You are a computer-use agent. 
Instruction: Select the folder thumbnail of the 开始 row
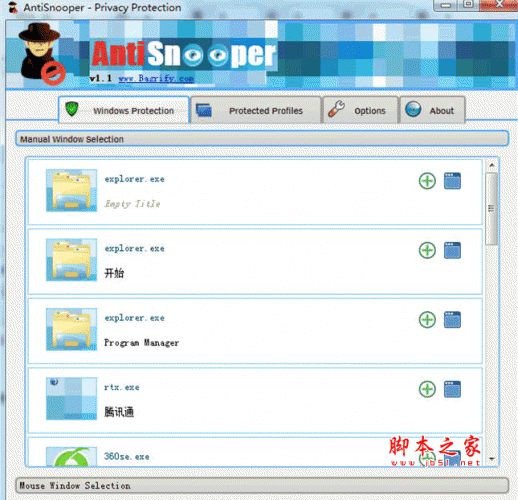(71, 260)
